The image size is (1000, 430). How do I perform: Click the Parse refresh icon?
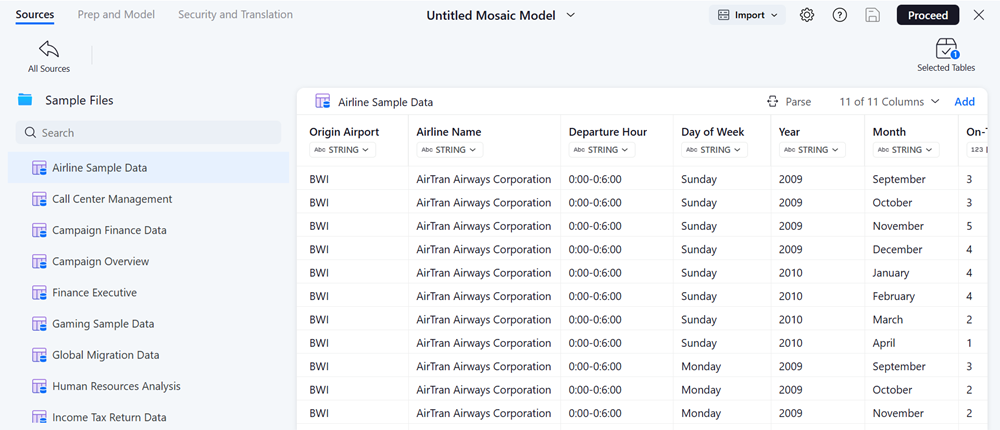tap(772, 102)
